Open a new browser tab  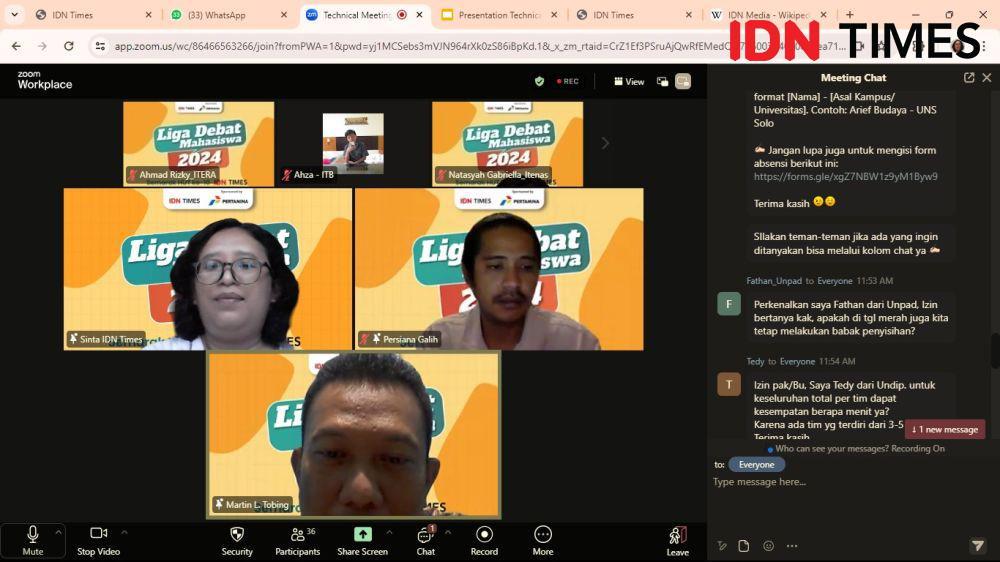tap(849, 15)
